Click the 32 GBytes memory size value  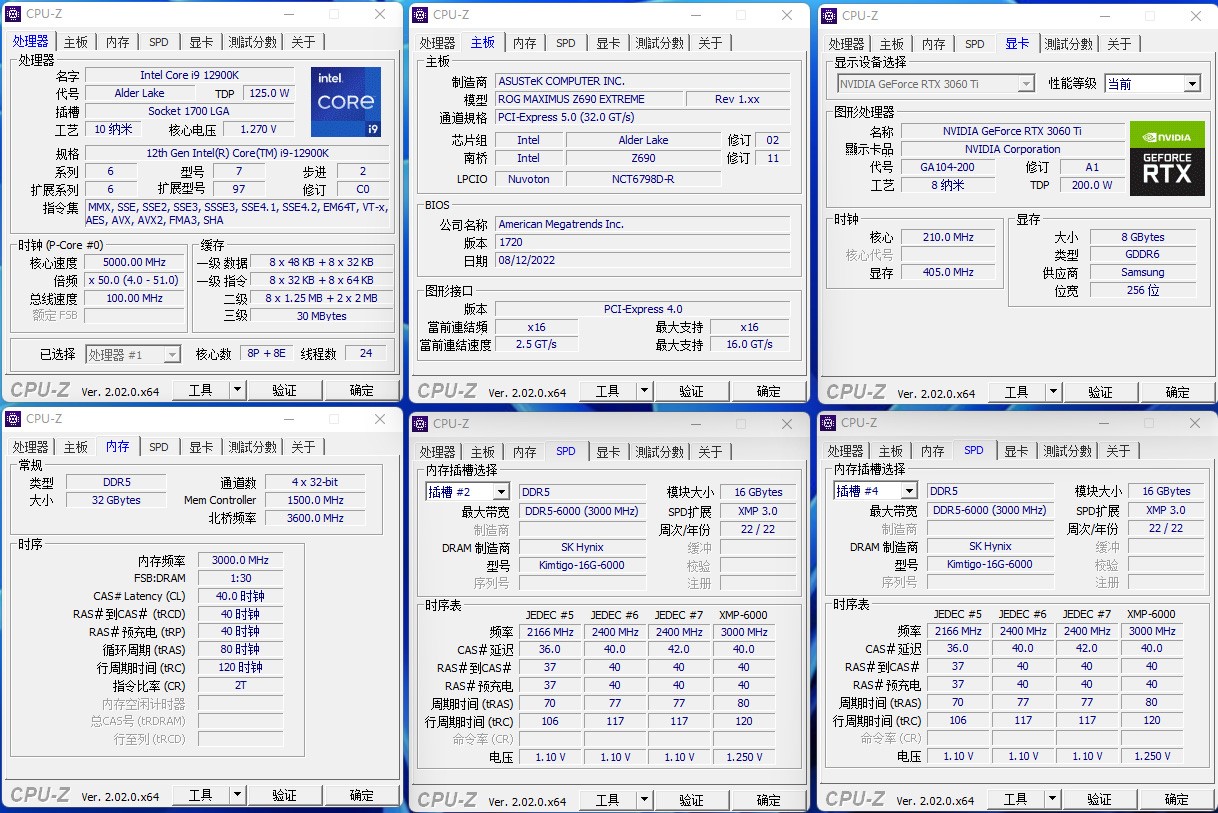coord(116,500)
